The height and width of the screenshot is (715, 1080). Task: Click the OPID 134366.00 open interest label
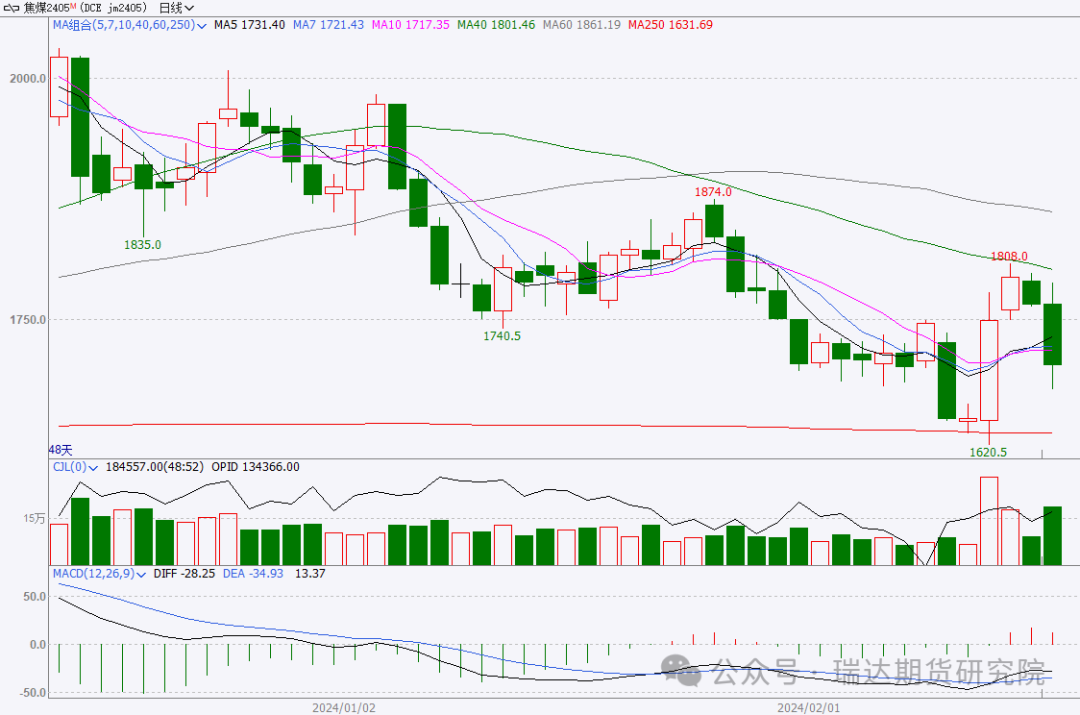point(253,466)
